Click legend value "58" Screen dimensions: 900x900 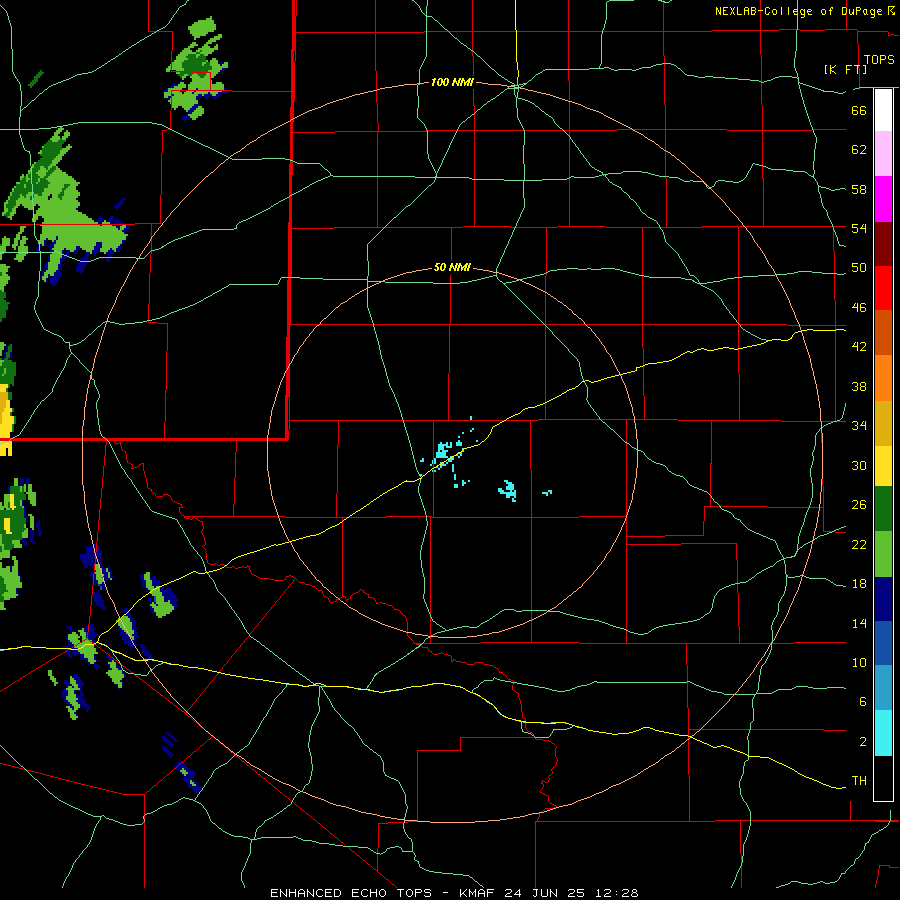[859, 189]
